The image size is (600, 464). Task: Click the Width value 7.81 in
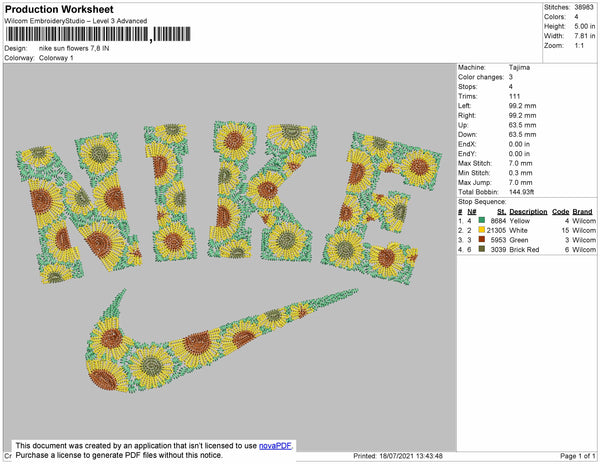pos(584,36)
